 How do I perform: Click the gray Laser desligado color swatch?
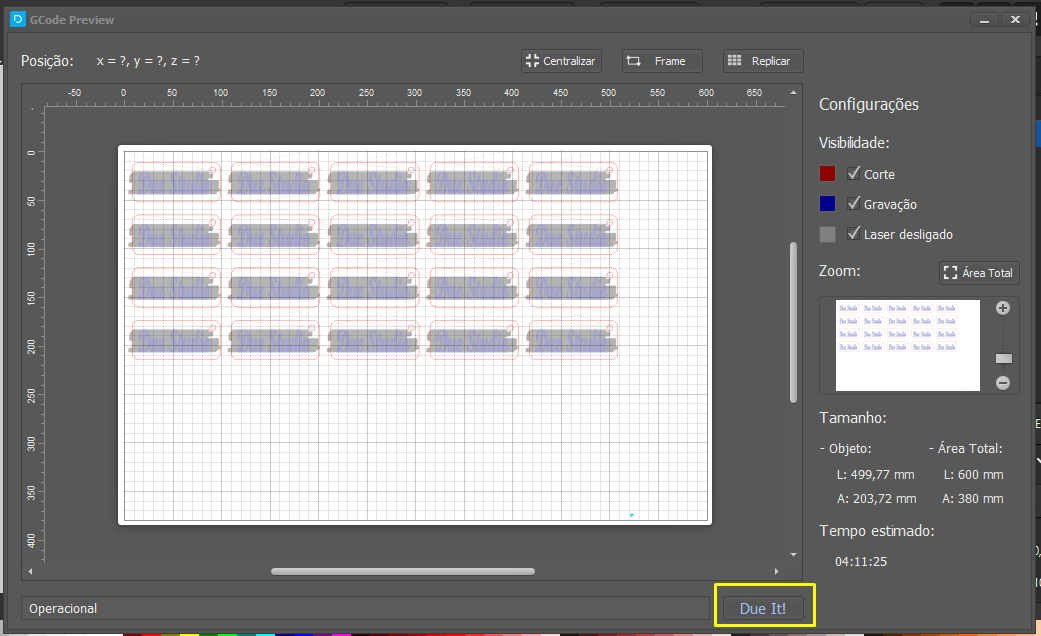coord(827,234)
